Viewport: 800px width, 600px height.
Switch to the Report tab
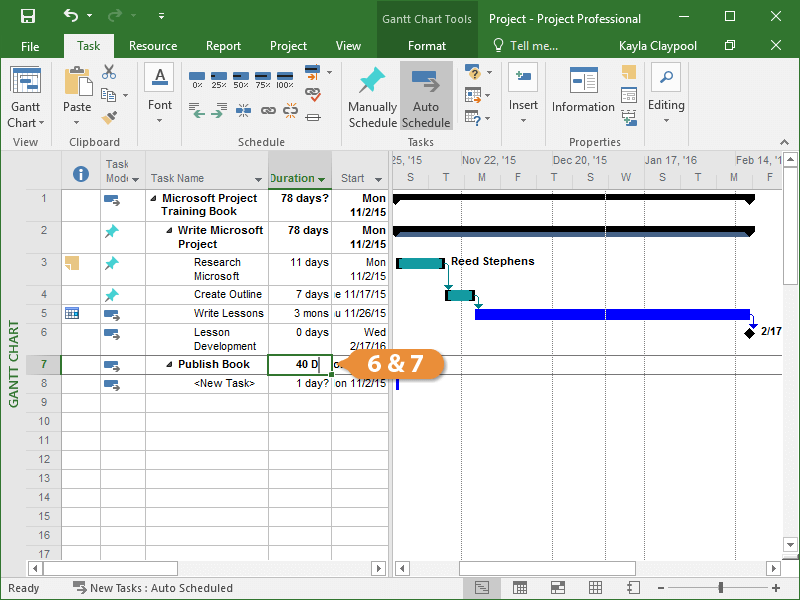point(223,46)
